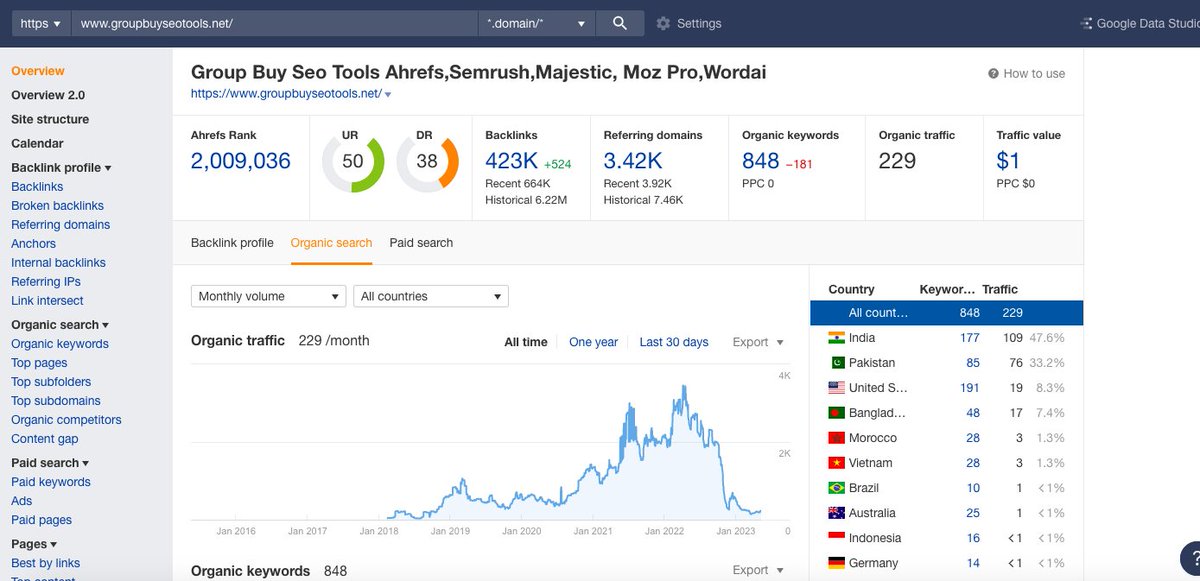This screenshot has width=1200, height=581.
Task: Click the India flag icon
Action: 837,338
